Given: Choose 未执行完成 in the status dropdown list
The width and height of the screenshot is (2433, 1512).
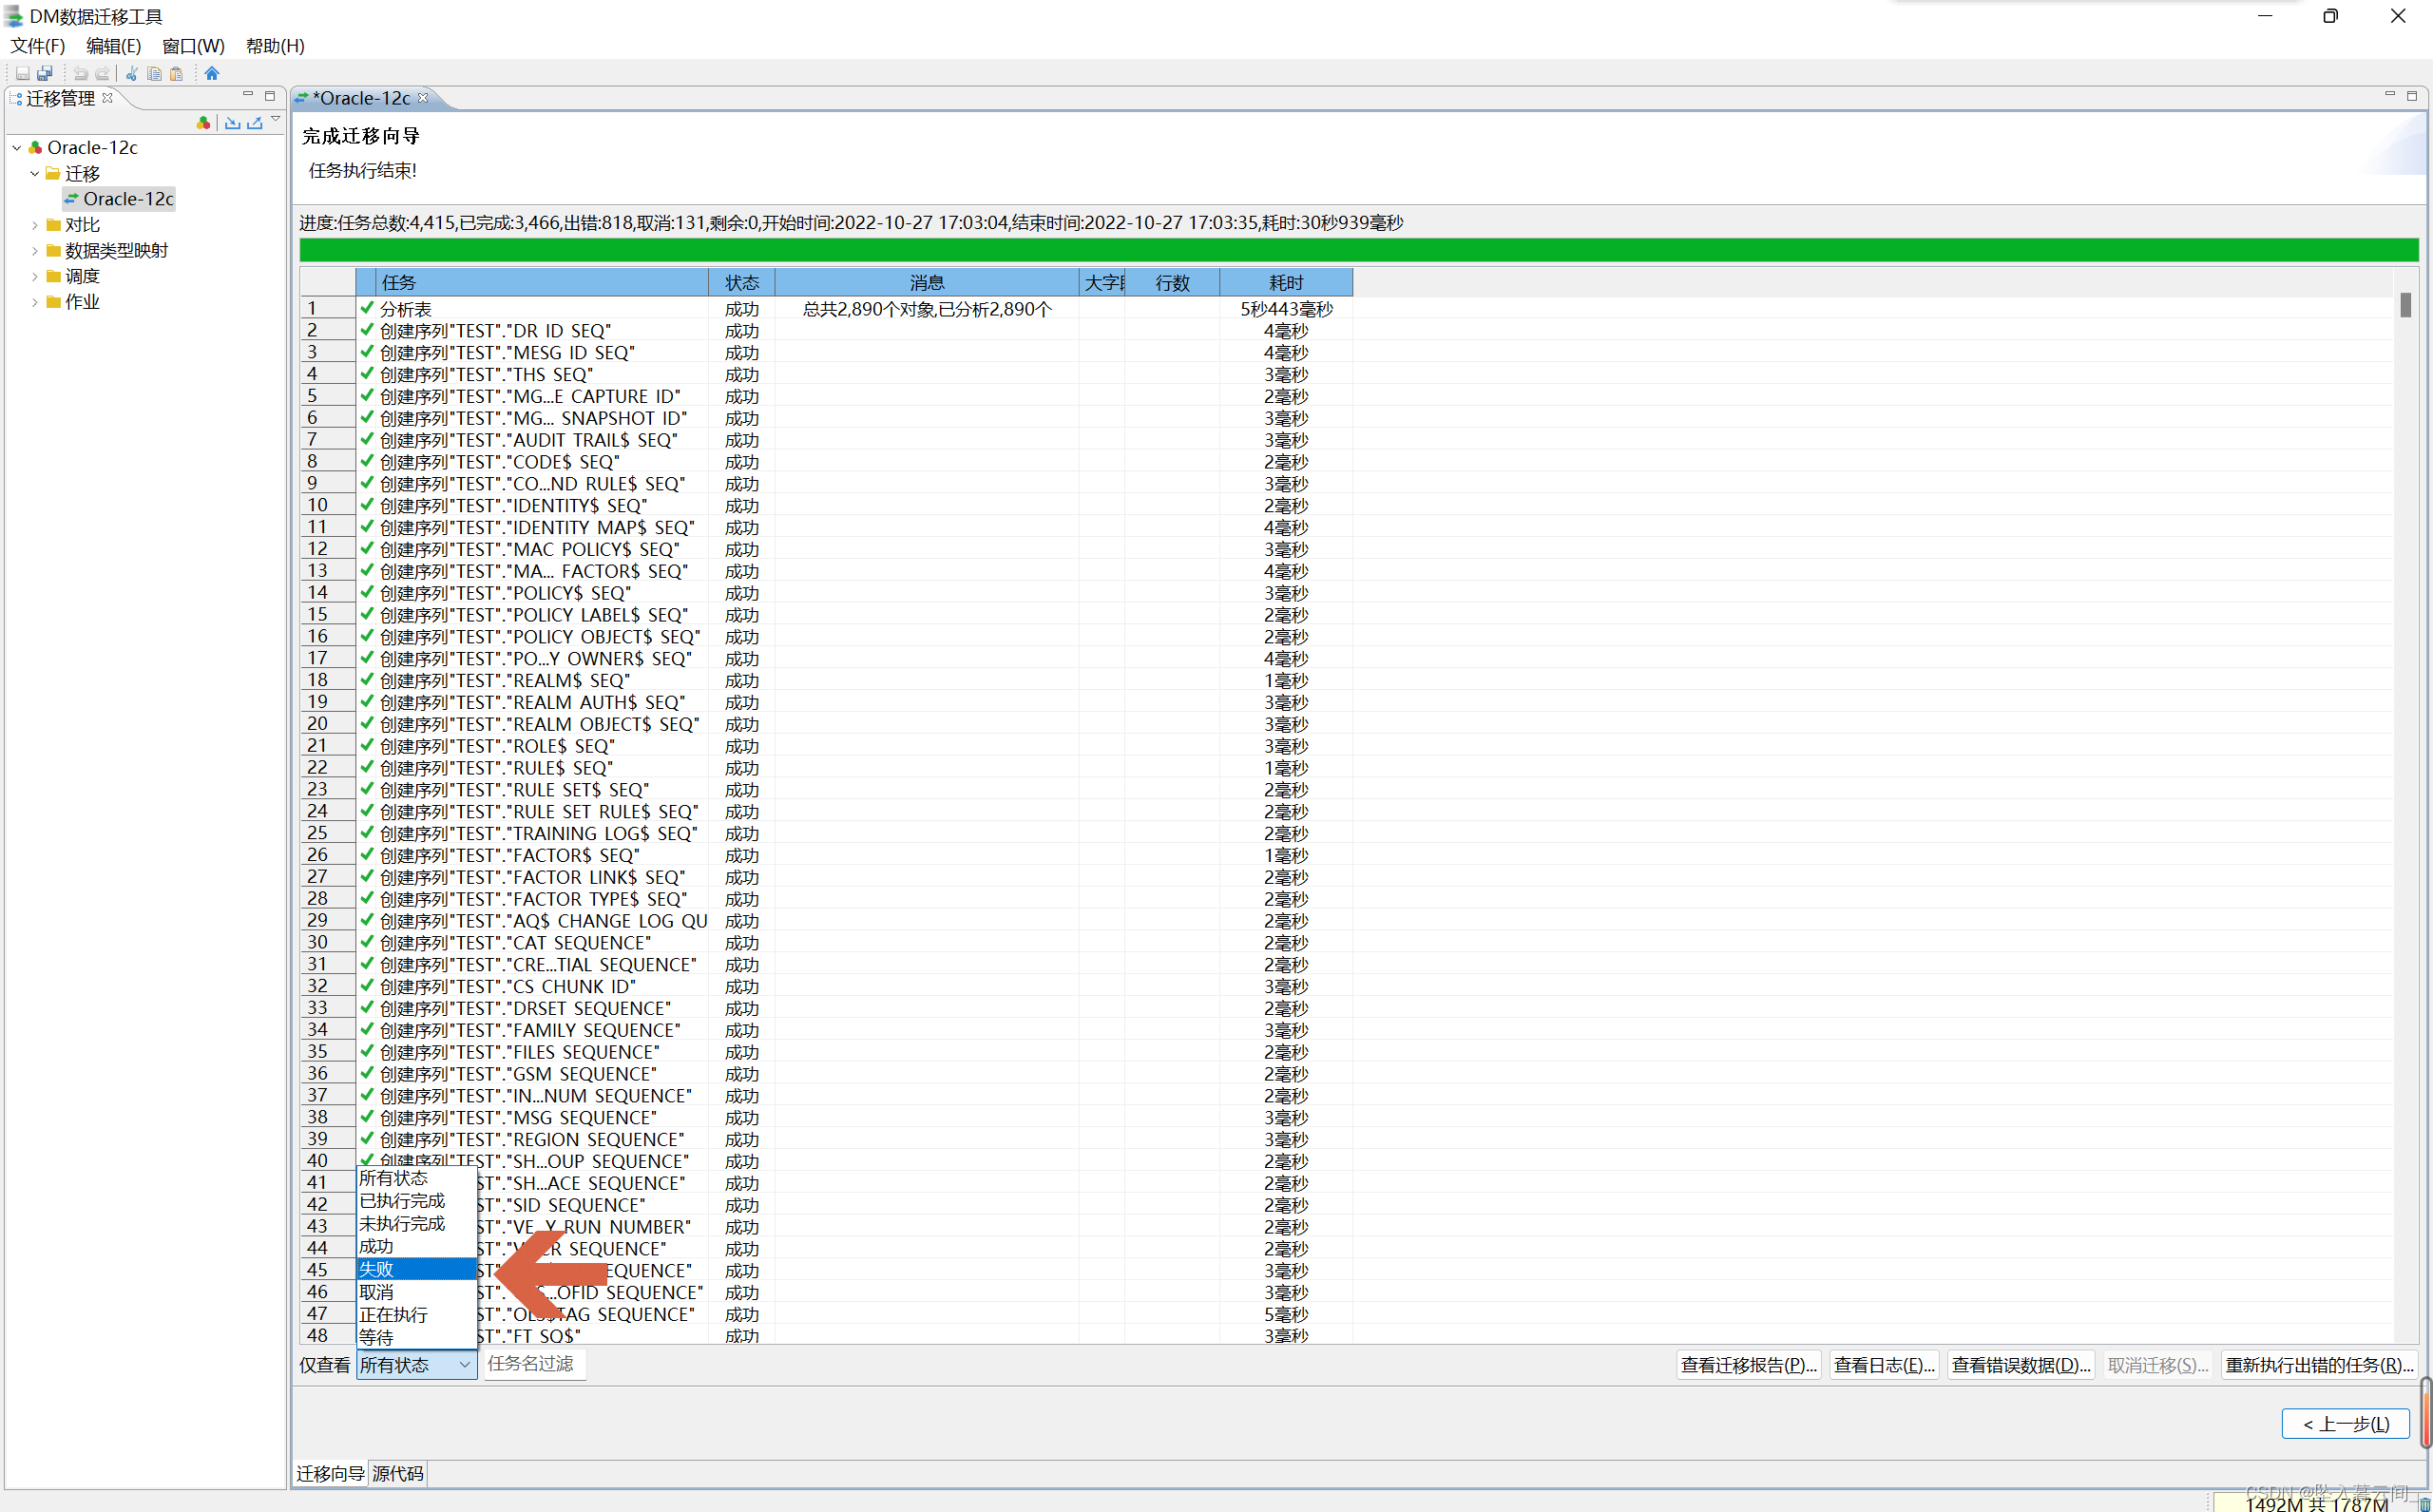Looking at the screenshot, I should pyautogui.click(x=416, y=1223).
